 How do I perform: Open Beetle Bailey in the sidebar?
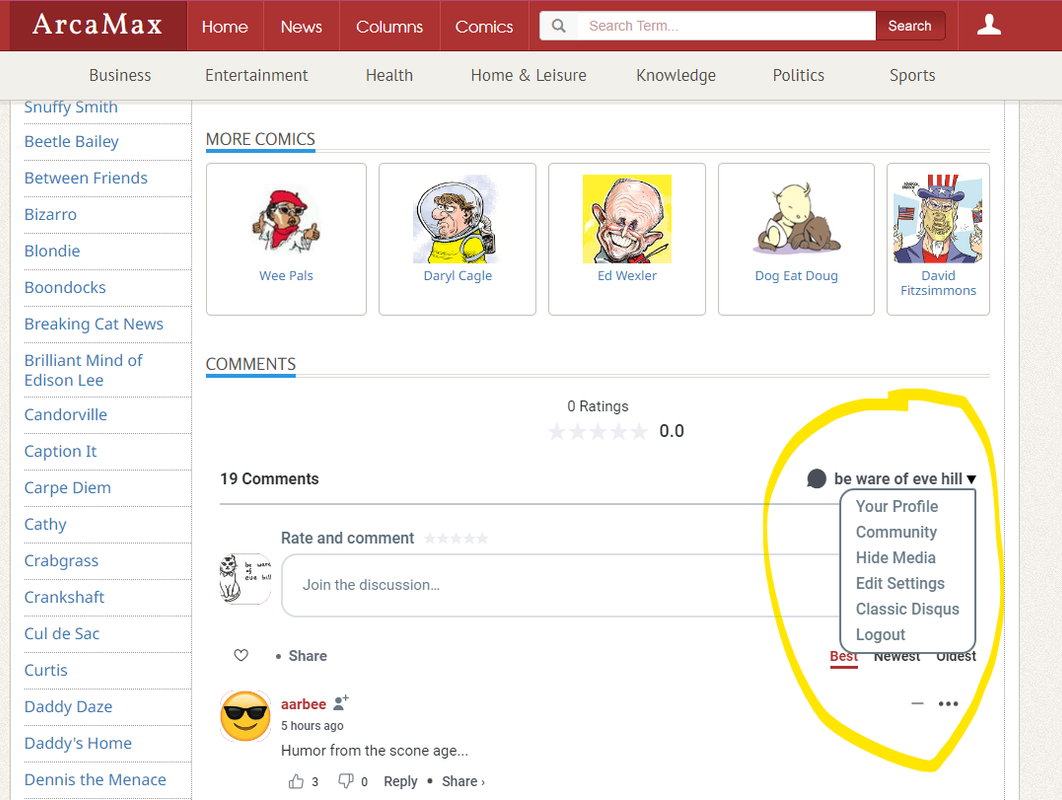tap(71, 142)
